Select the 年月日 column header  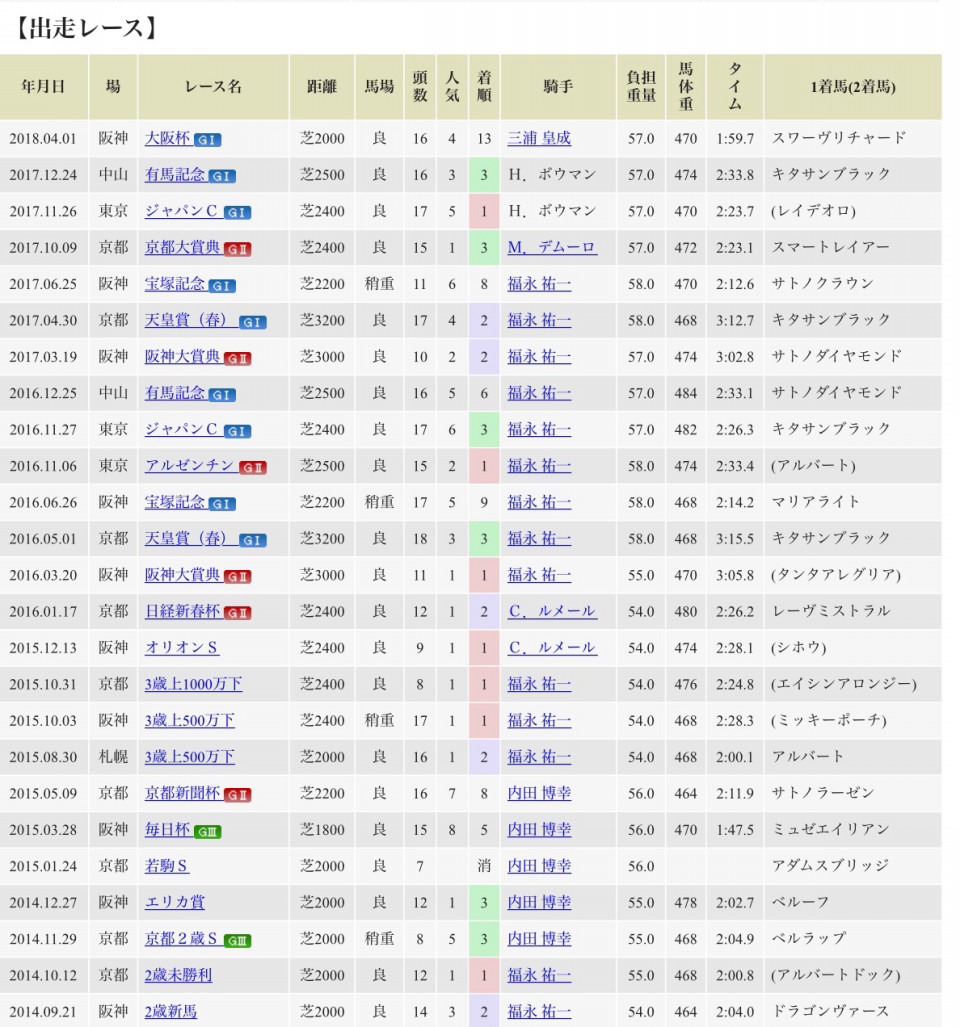43,86
